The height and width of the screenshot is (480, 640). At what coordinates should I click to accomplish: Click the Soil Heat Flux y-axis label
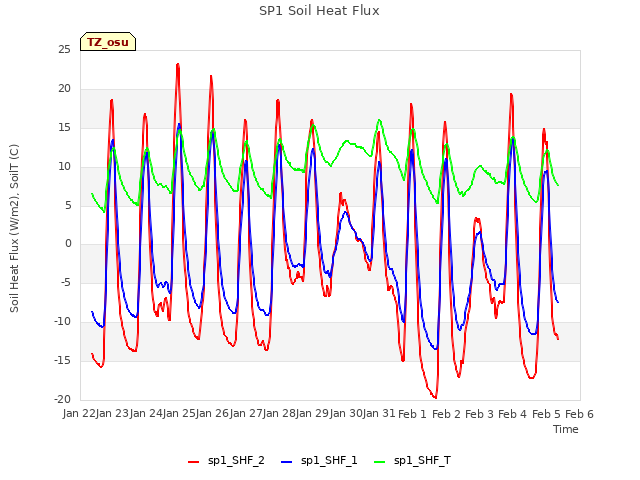pyautogui.click(x=14, y=228)
